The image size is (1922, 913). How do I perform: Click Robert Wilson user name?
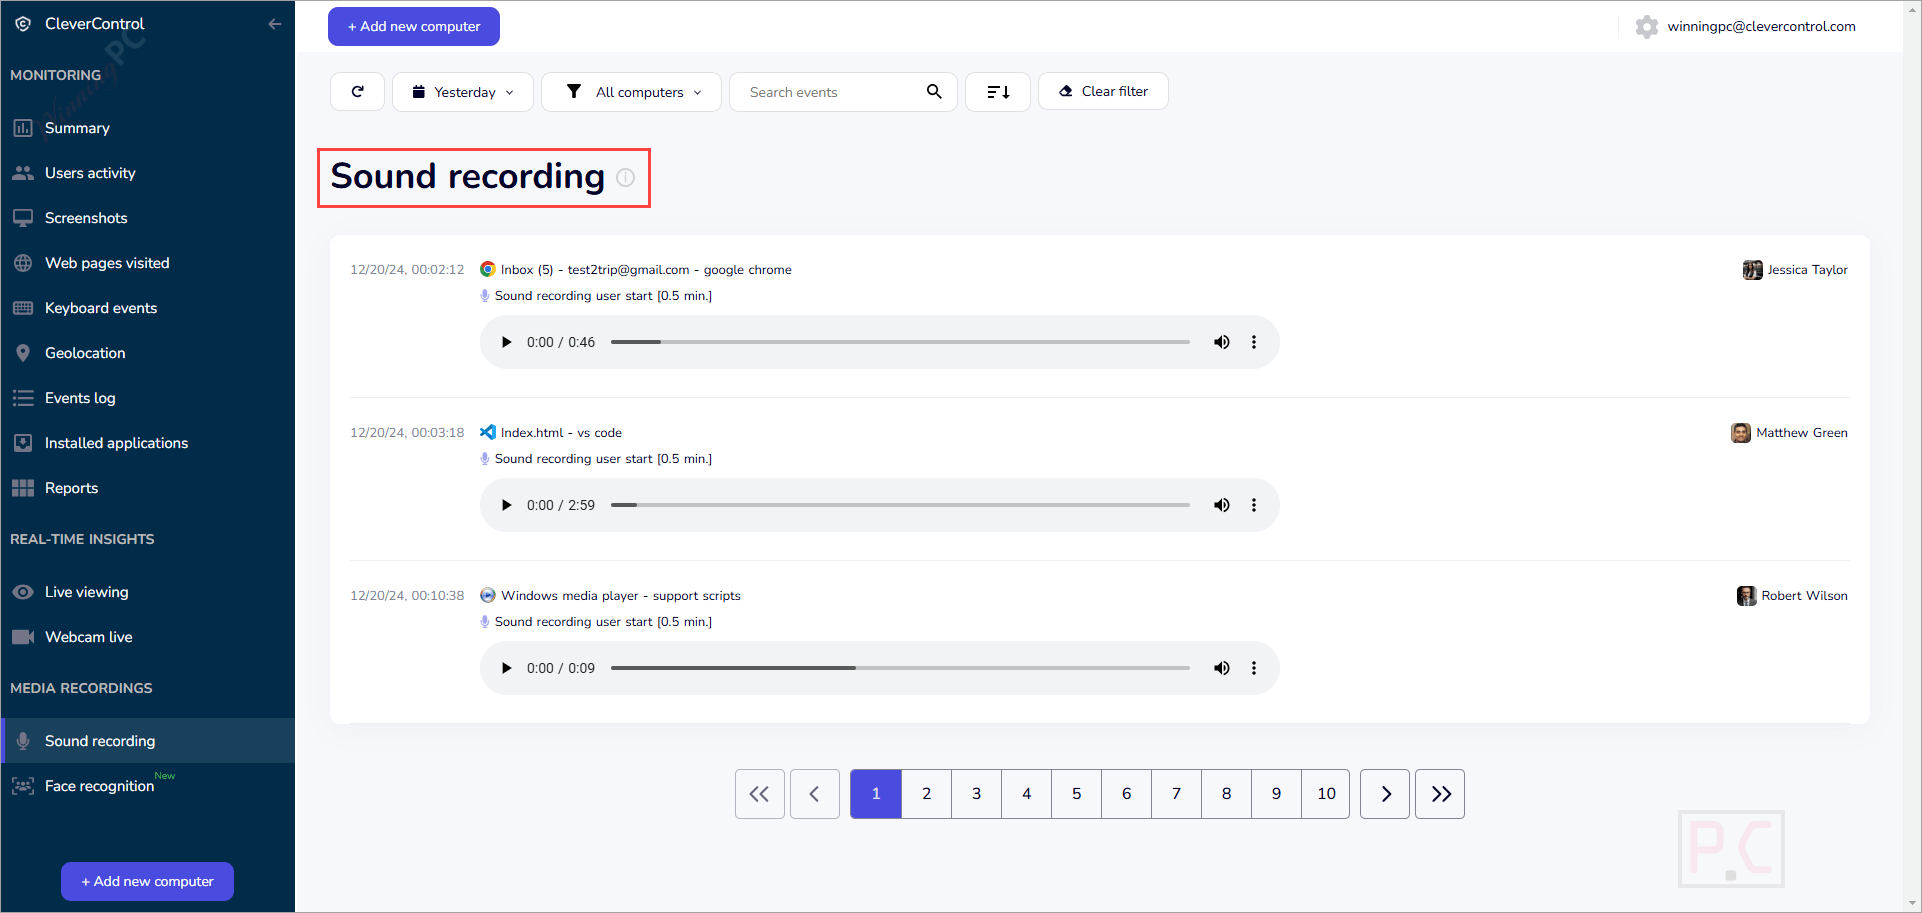(1804, 596)
